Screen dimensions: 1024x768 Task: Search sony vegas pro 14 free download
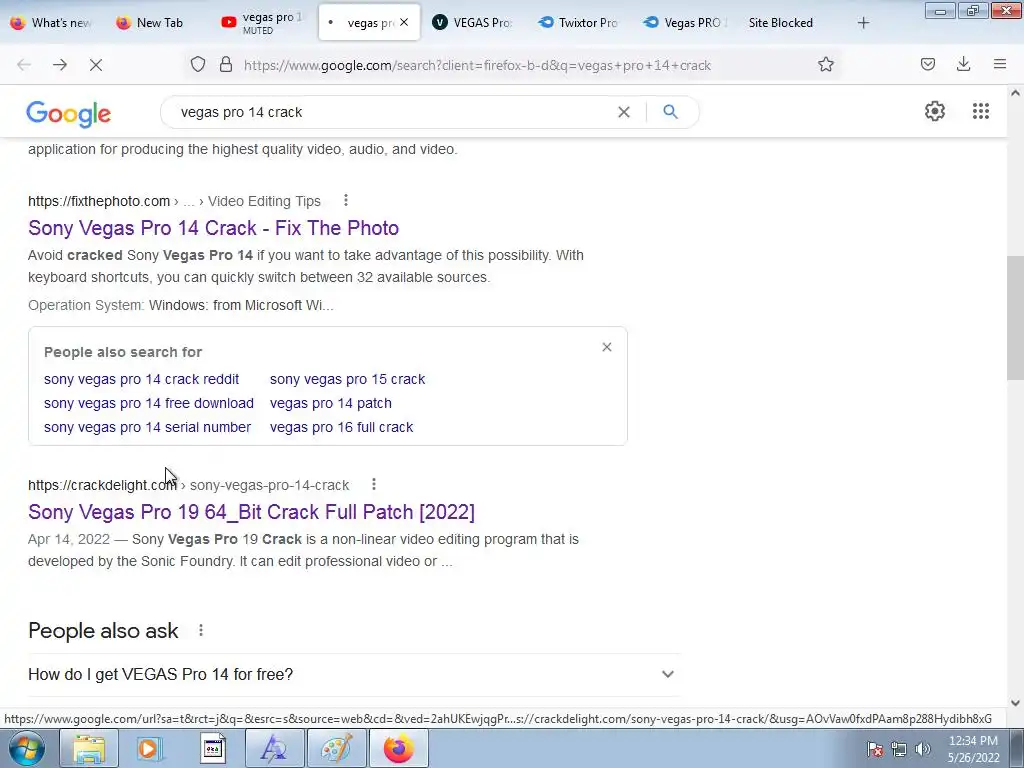(149, 404)
